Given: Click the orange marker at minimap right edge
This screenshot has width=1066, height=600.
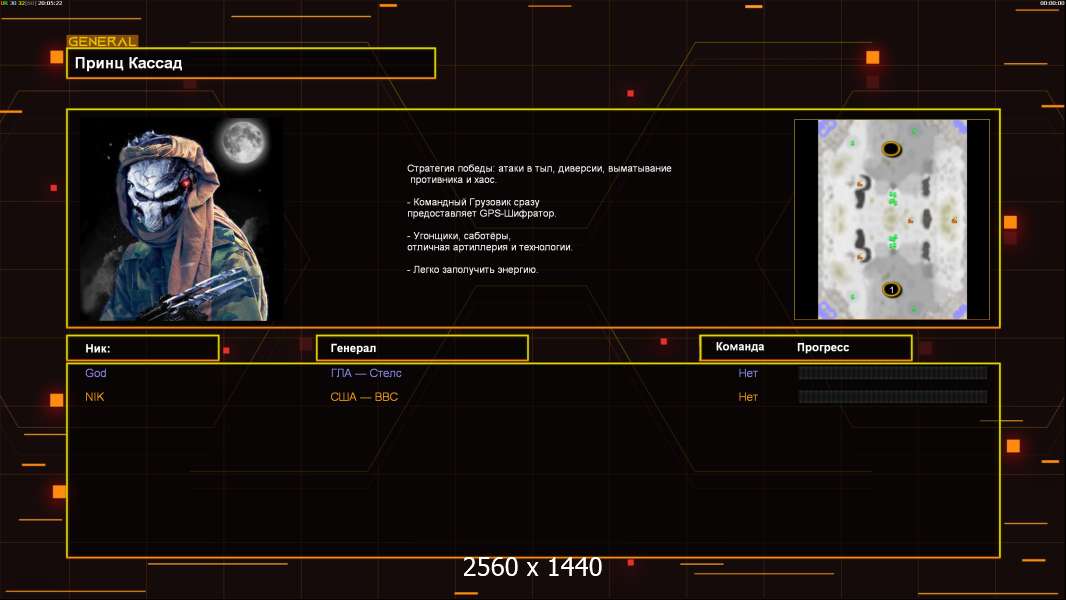Looking at the screenshot, I should (953, 220).
